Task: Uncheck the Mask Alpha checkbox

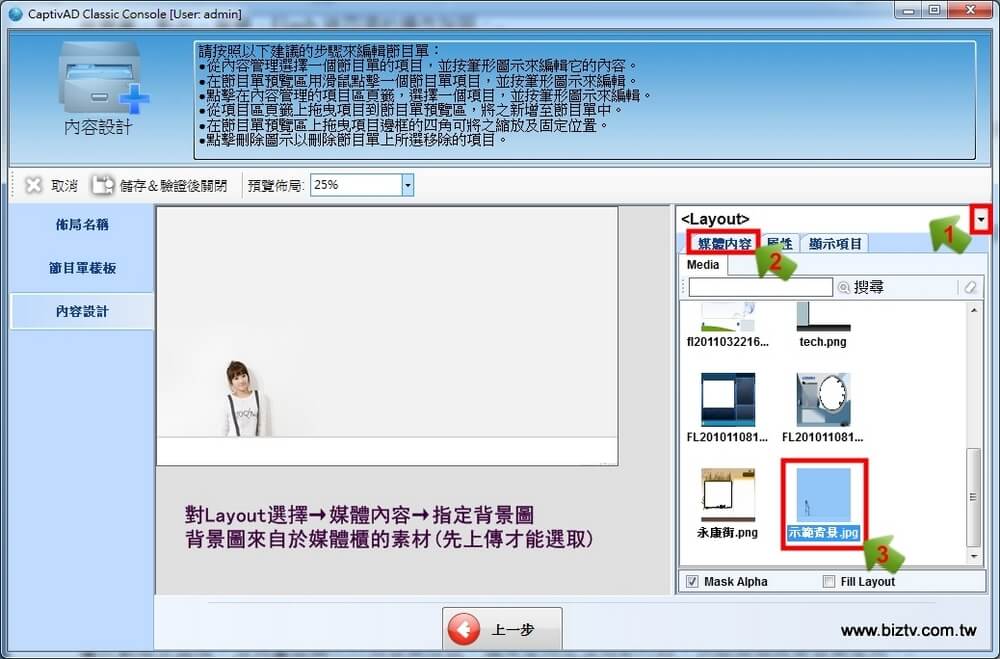Action: pos(692,581)
